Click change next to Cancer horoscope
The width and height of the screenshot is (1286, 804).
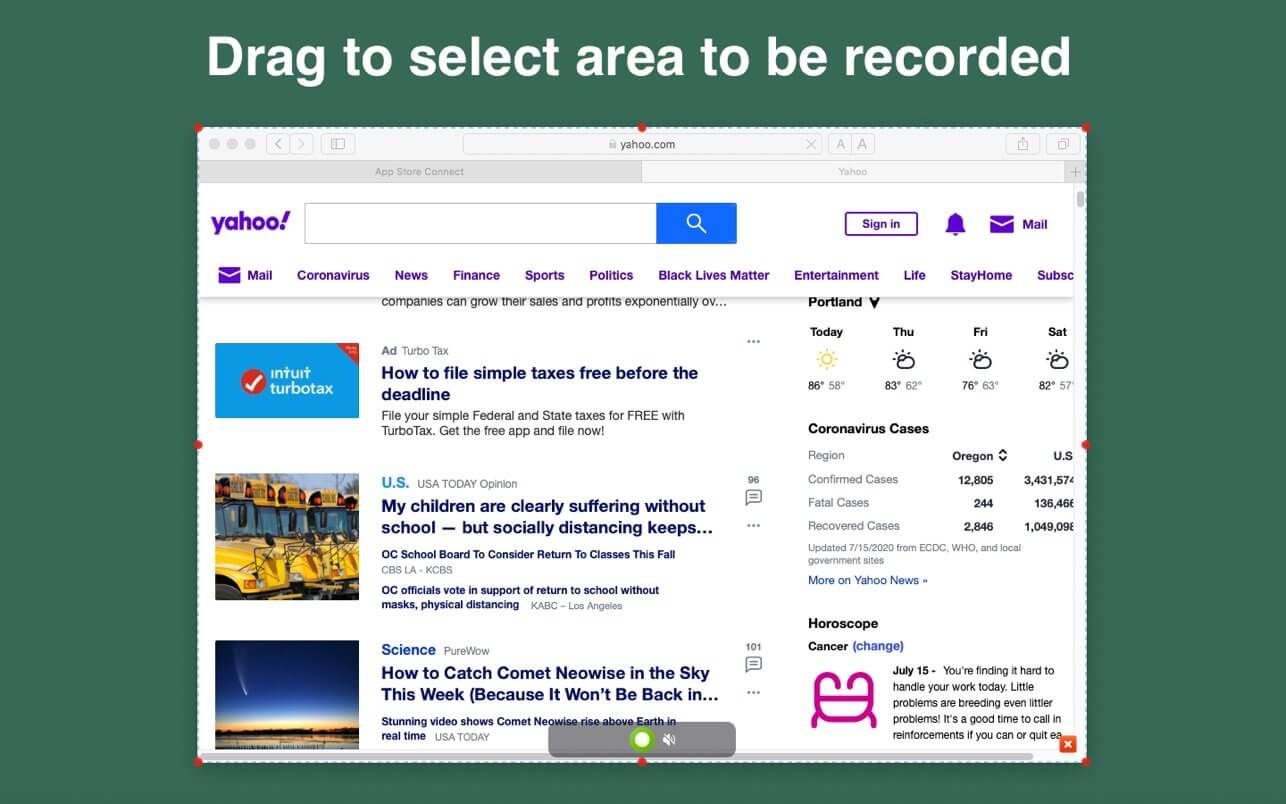[x=878, y=646]
